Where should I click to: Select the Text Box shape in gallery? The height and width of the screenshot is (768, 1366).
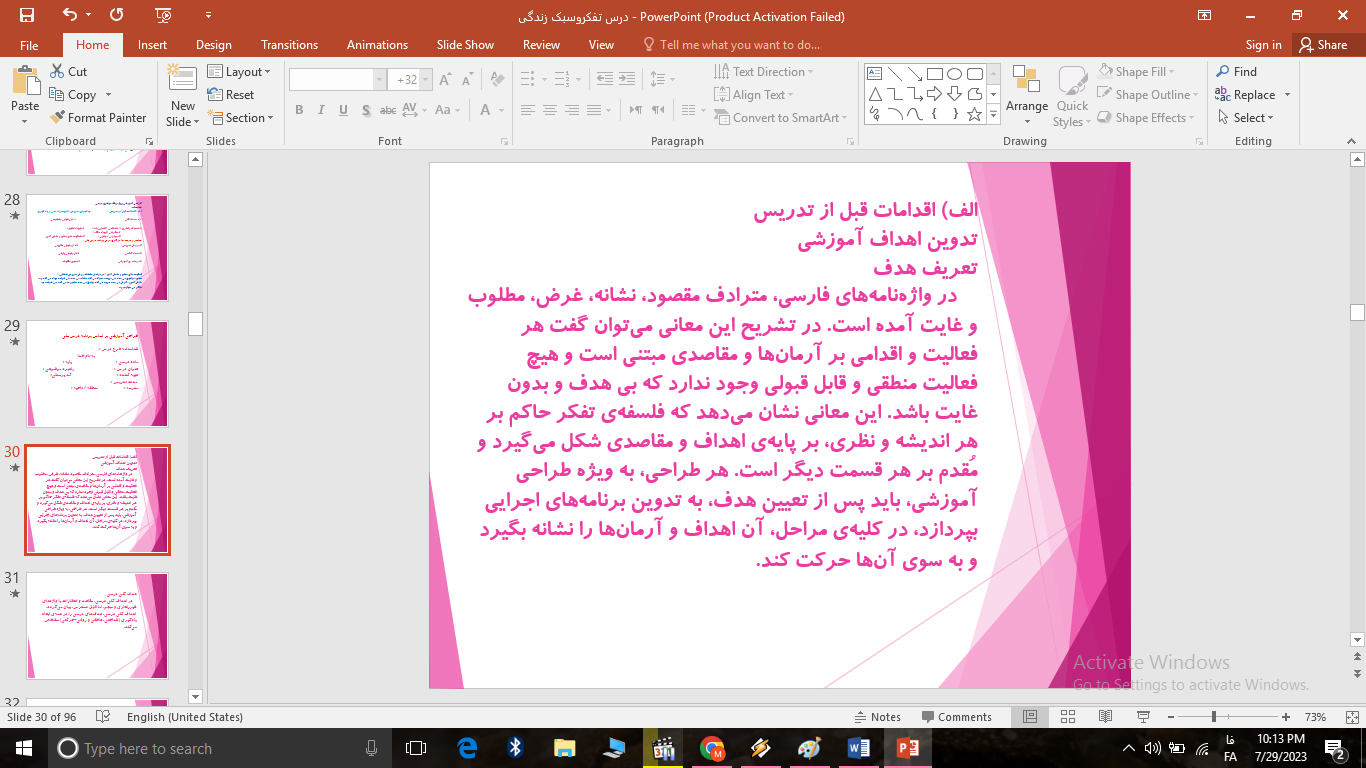(874, 74)
